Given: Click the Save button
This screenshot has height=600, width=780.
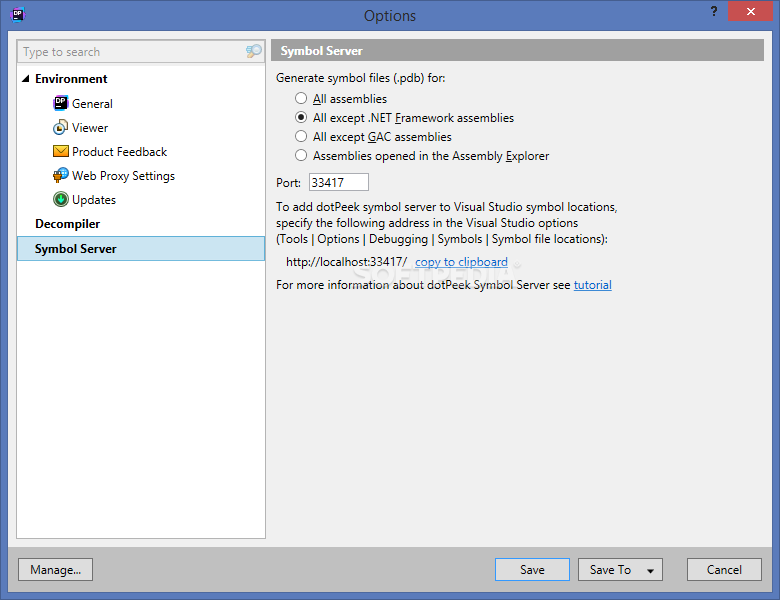Looking at the screenshot, I should click(x=532, y=569).
